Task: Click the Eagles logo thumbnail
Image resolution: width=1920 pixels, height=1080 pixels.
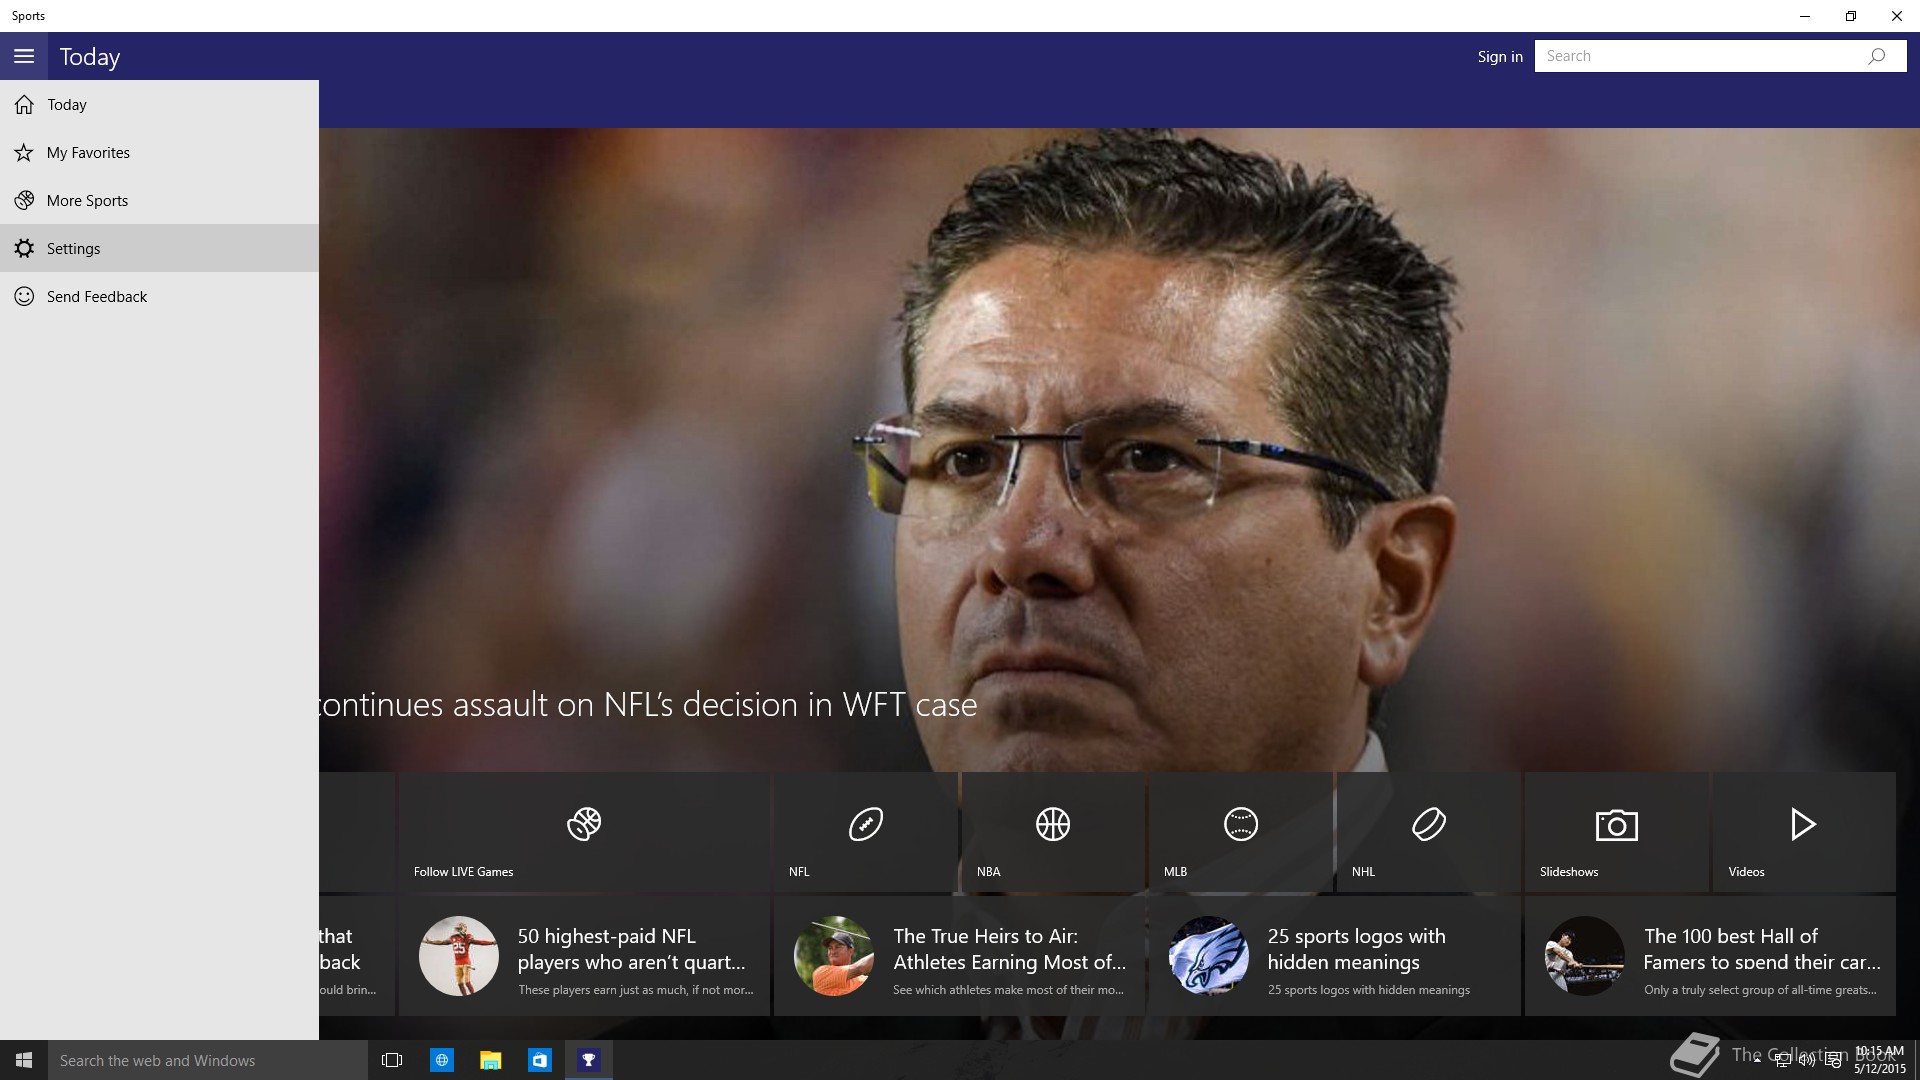Action: click(x=1209, y=956)
